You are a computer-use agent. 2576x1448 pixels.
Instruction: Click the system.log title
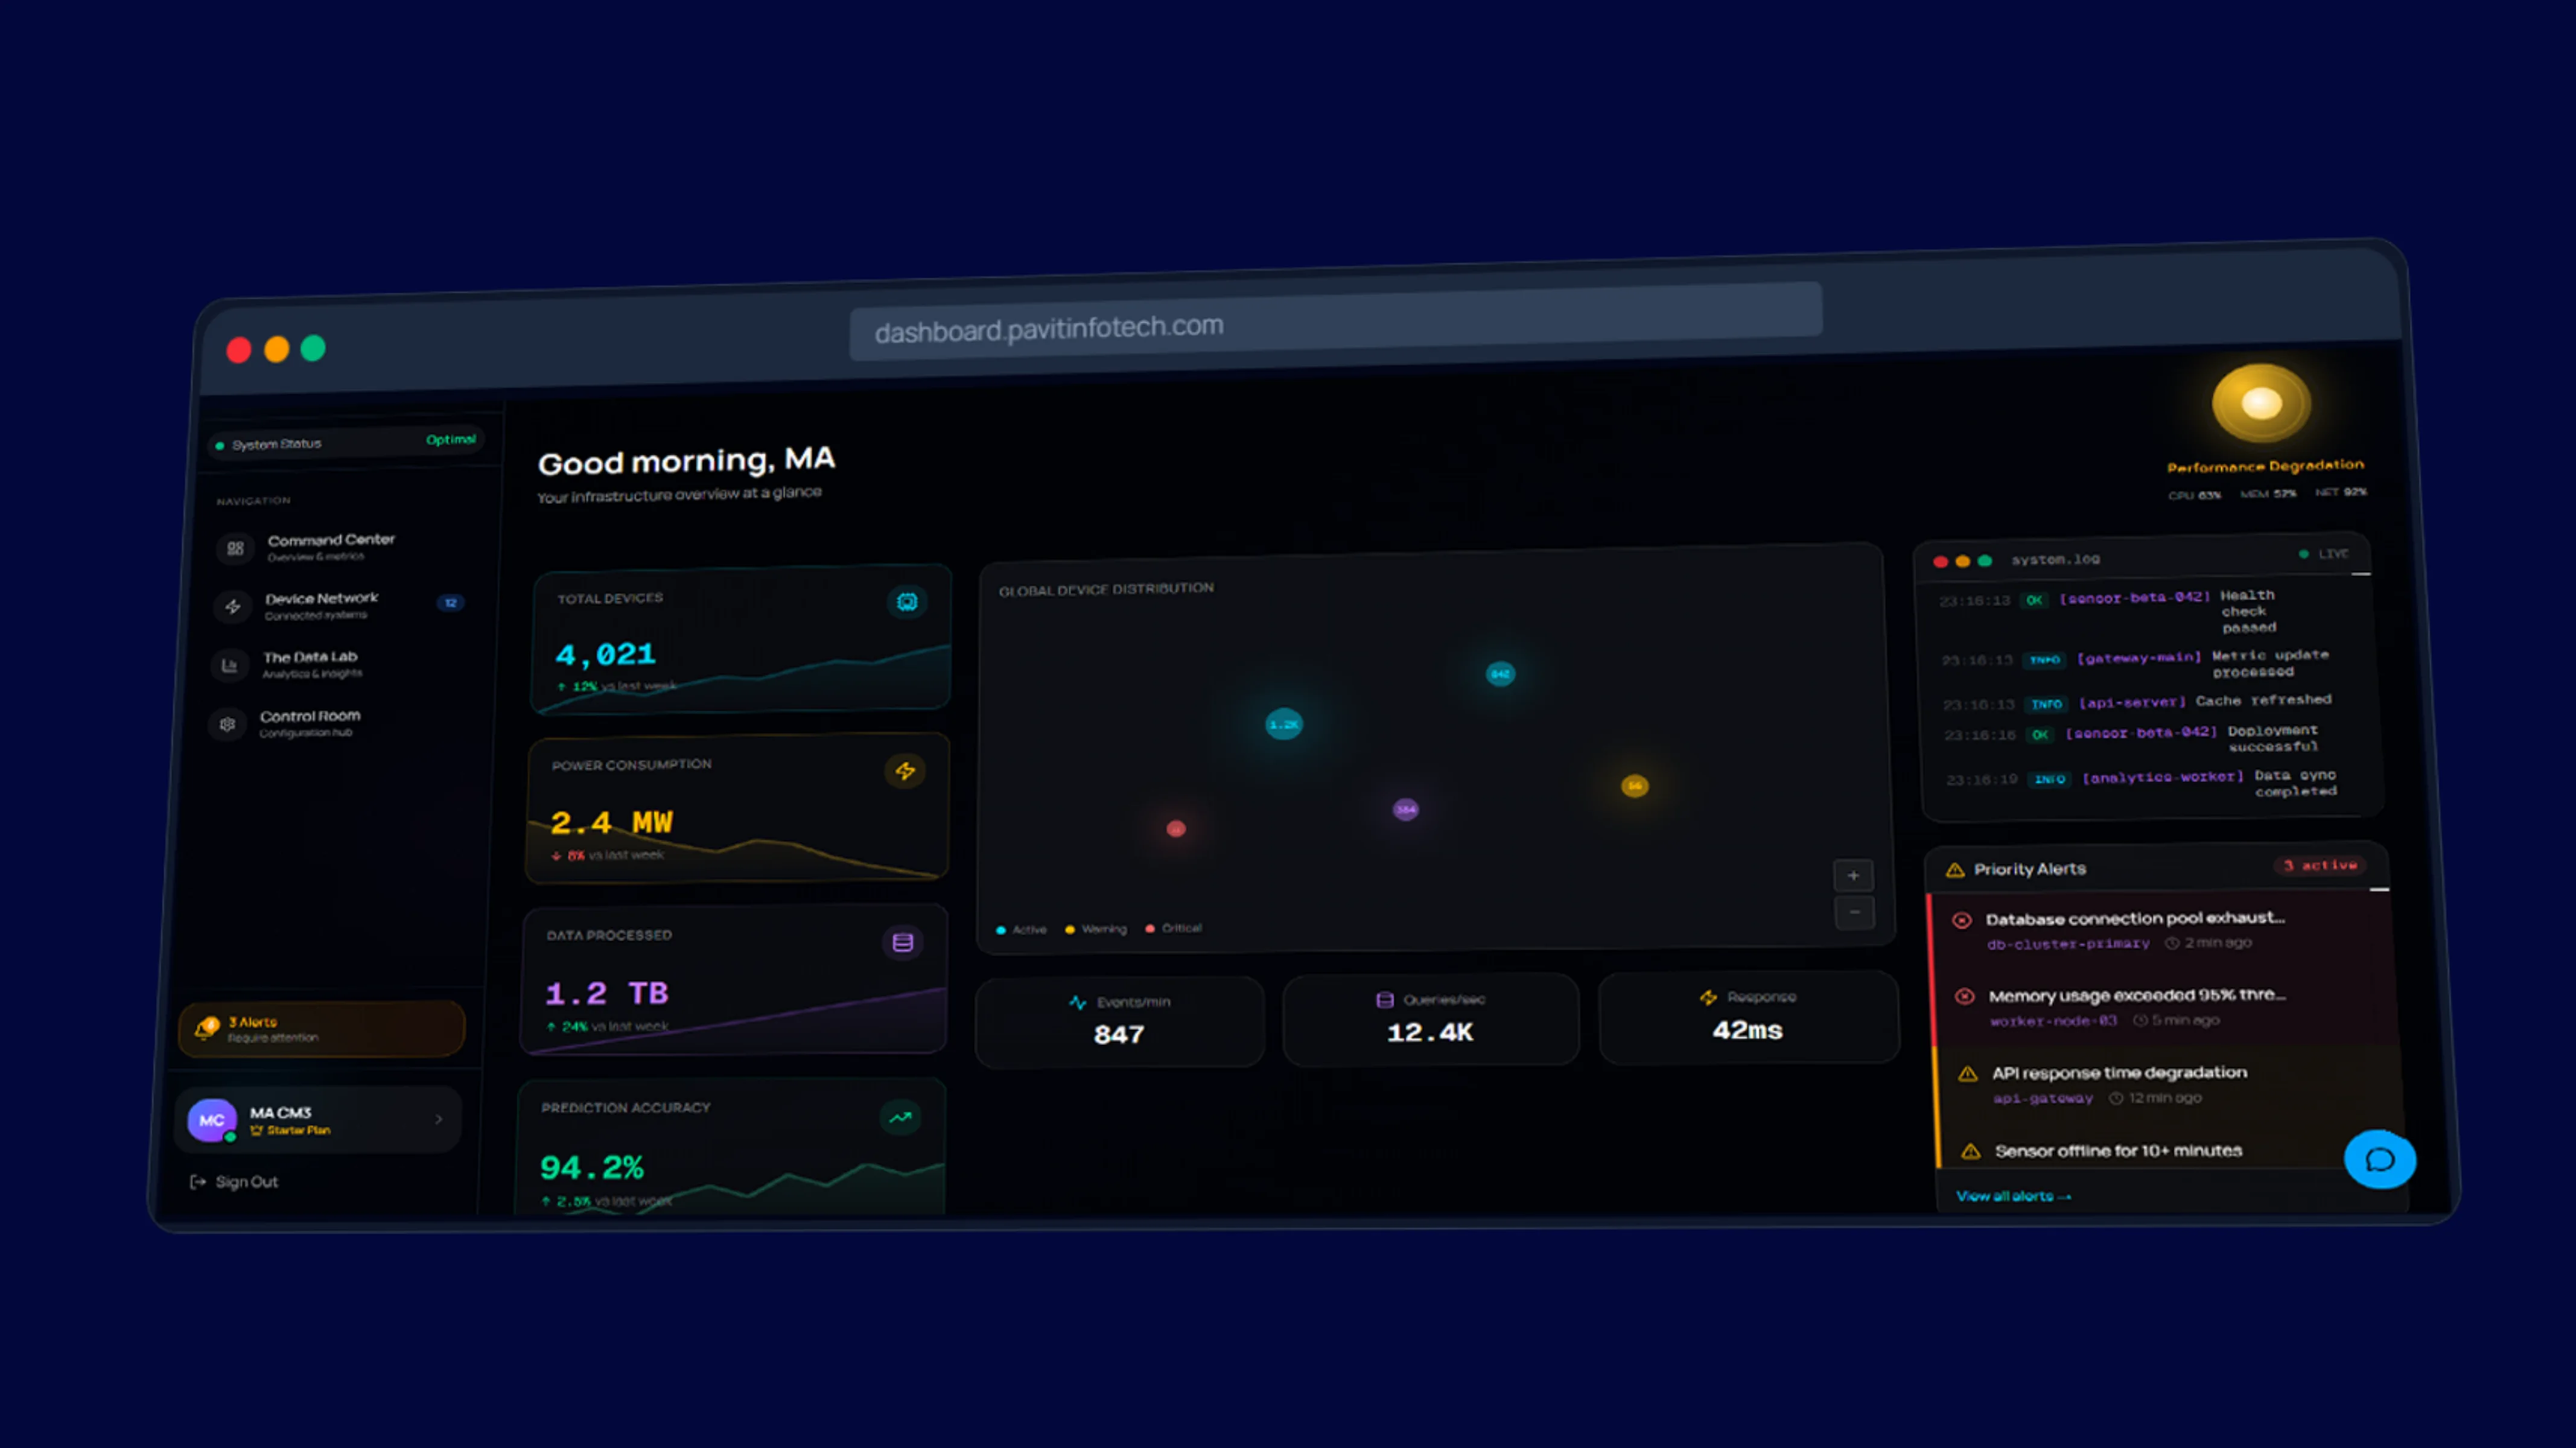click(x=2055, y=559)
